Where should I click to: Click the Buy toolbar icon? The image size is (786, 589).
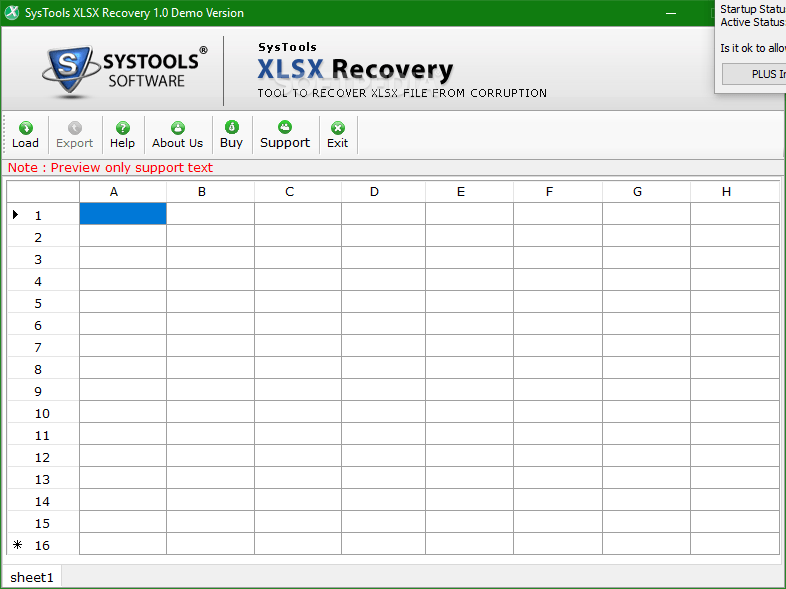pyautogui.click(x=231, y=135)
